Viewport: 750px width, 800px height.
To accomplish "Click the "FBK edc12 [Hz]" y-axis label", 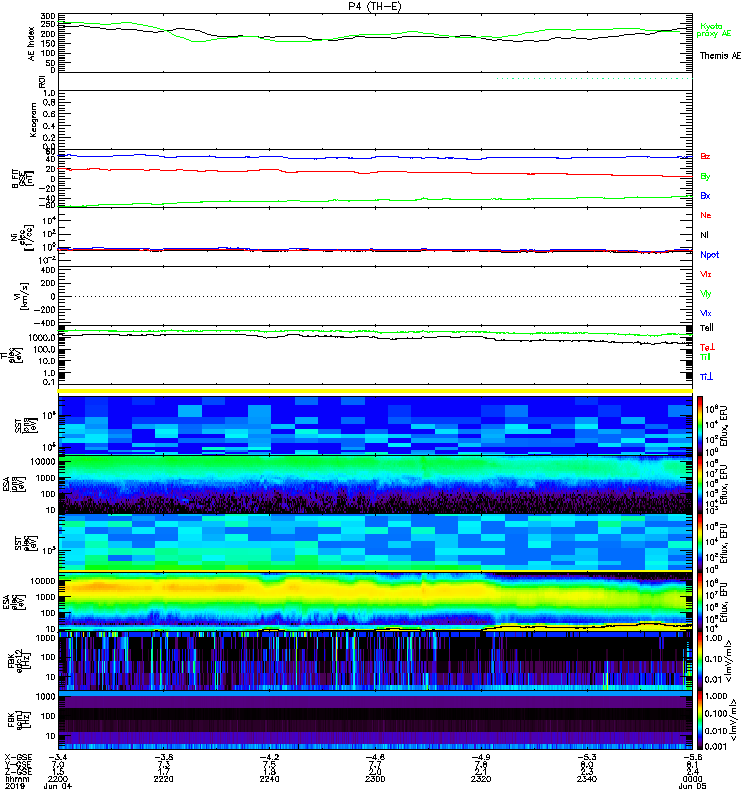I will pyautogui.click(x=19, y=661).
